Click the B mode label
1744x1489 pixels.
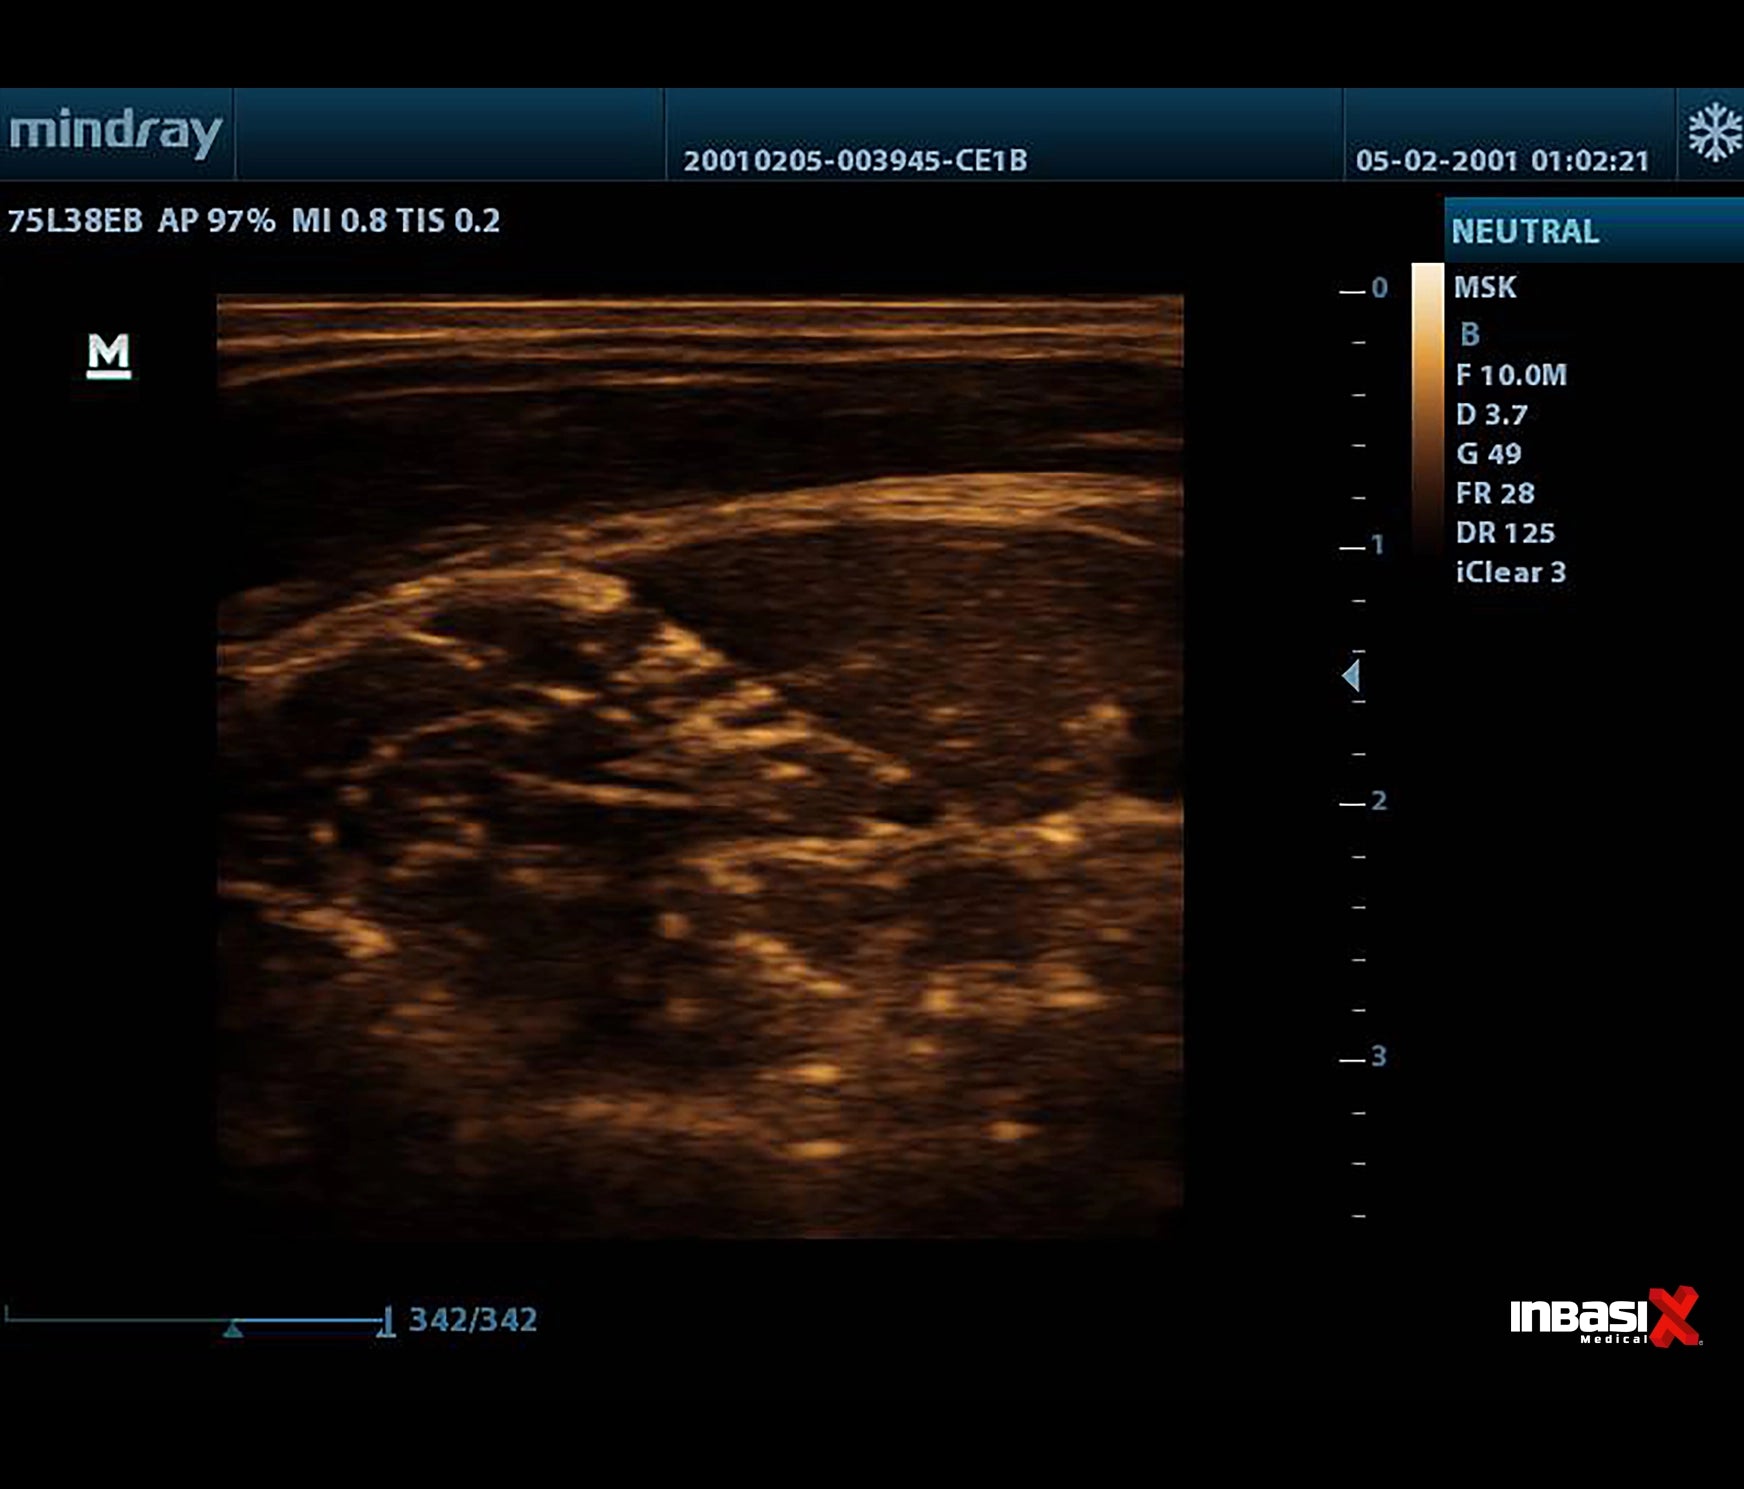coord(1469,334)
